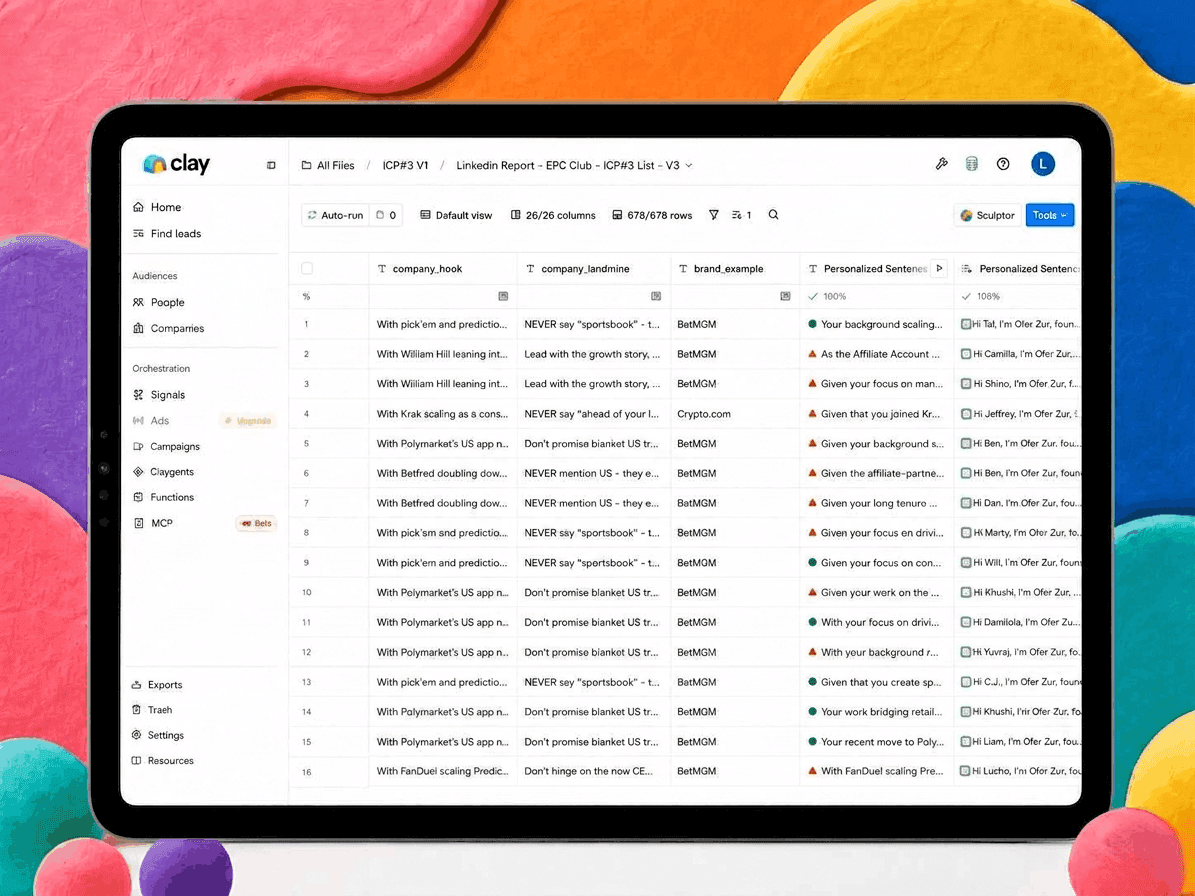Select "Your work bridging retail..." cell

click(x=876, y=712)
